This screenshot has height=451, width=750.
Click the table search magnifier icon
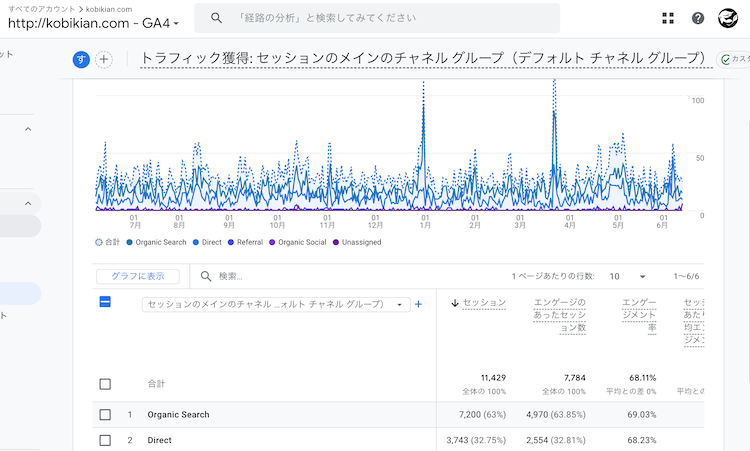(206, 276)
